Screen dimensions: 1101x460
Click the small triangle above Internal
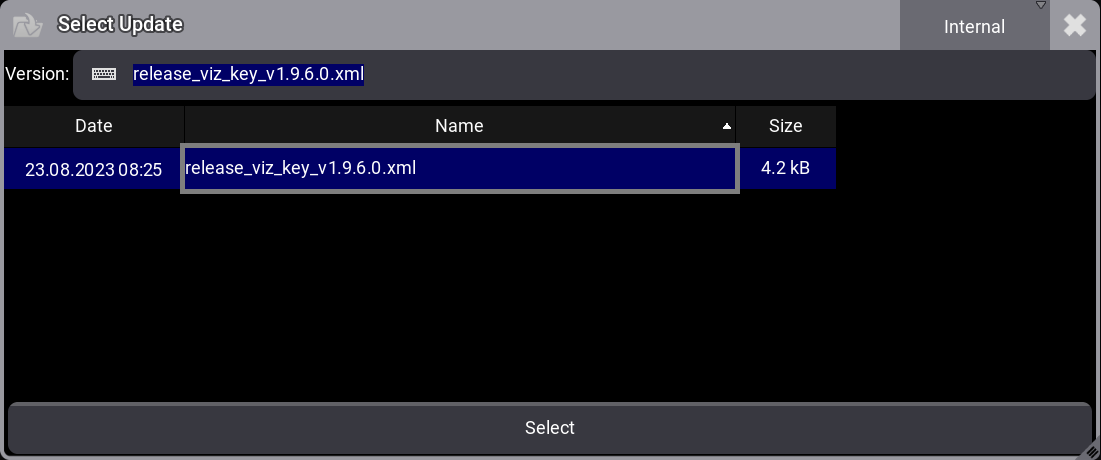(1040, 6)
